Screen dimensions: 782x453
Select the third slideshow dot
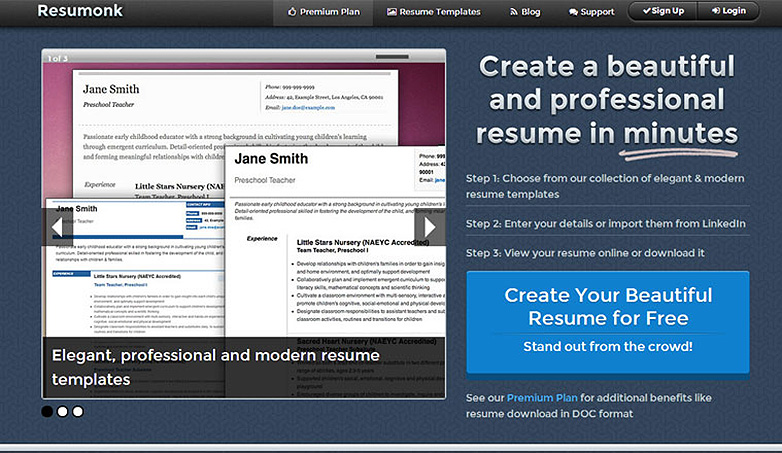[x=78, y=412]
